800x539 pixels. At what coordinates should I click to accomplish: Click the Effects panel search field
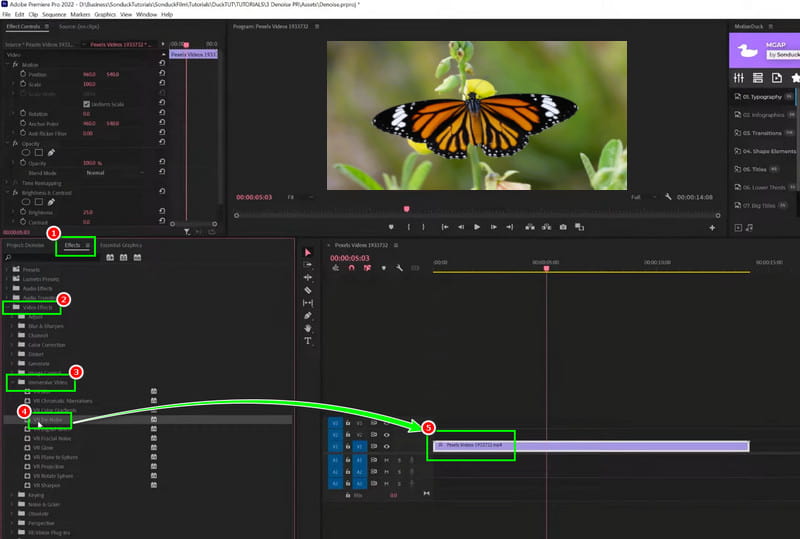point(51,257)
